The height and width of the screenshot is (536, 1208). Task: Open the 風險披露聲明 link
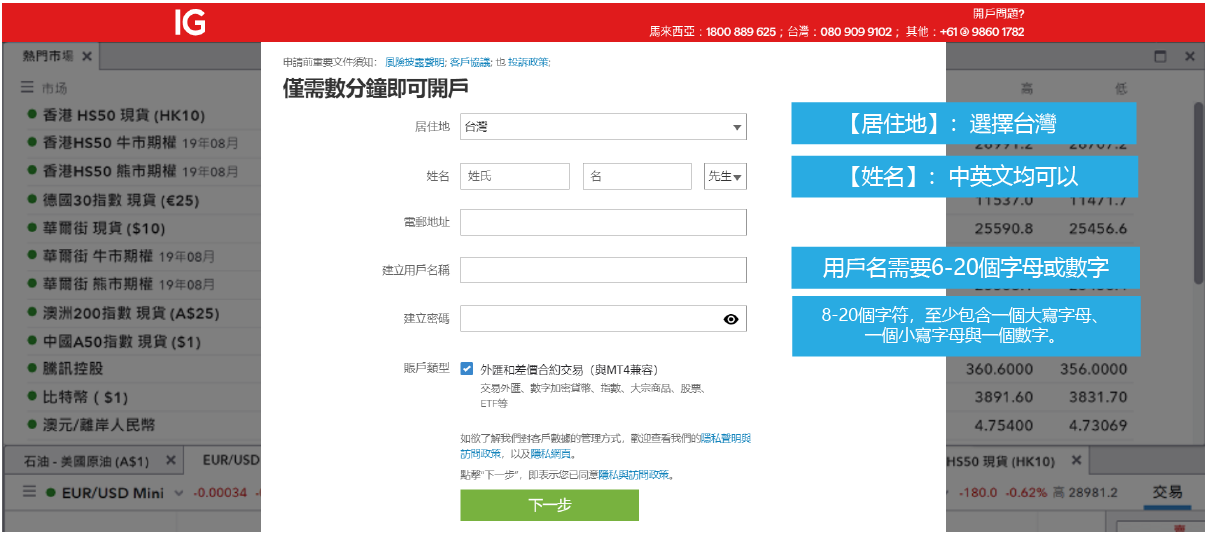(x=415, y=62)
